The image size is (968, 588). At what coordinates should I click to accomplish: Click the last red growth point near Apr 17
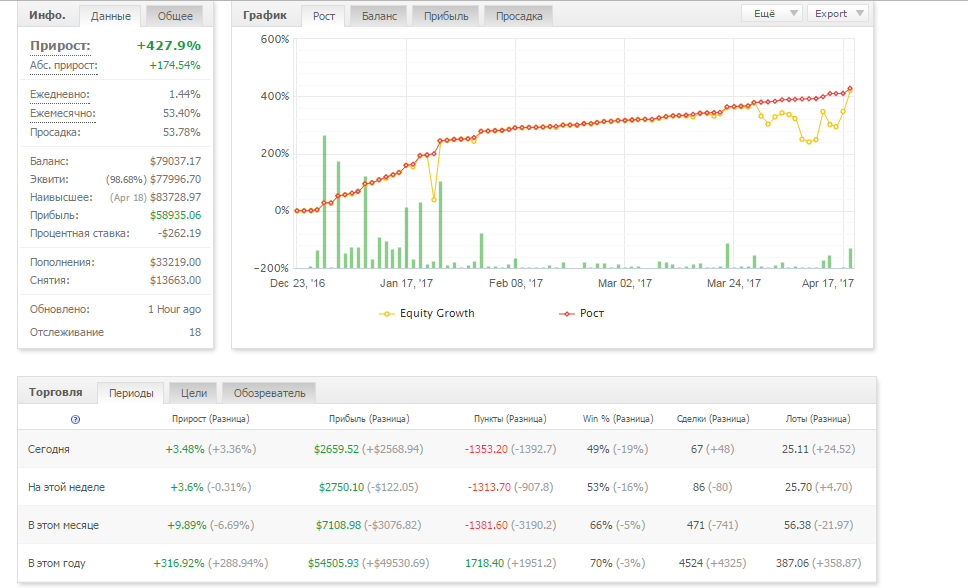(x=850, y=88)
